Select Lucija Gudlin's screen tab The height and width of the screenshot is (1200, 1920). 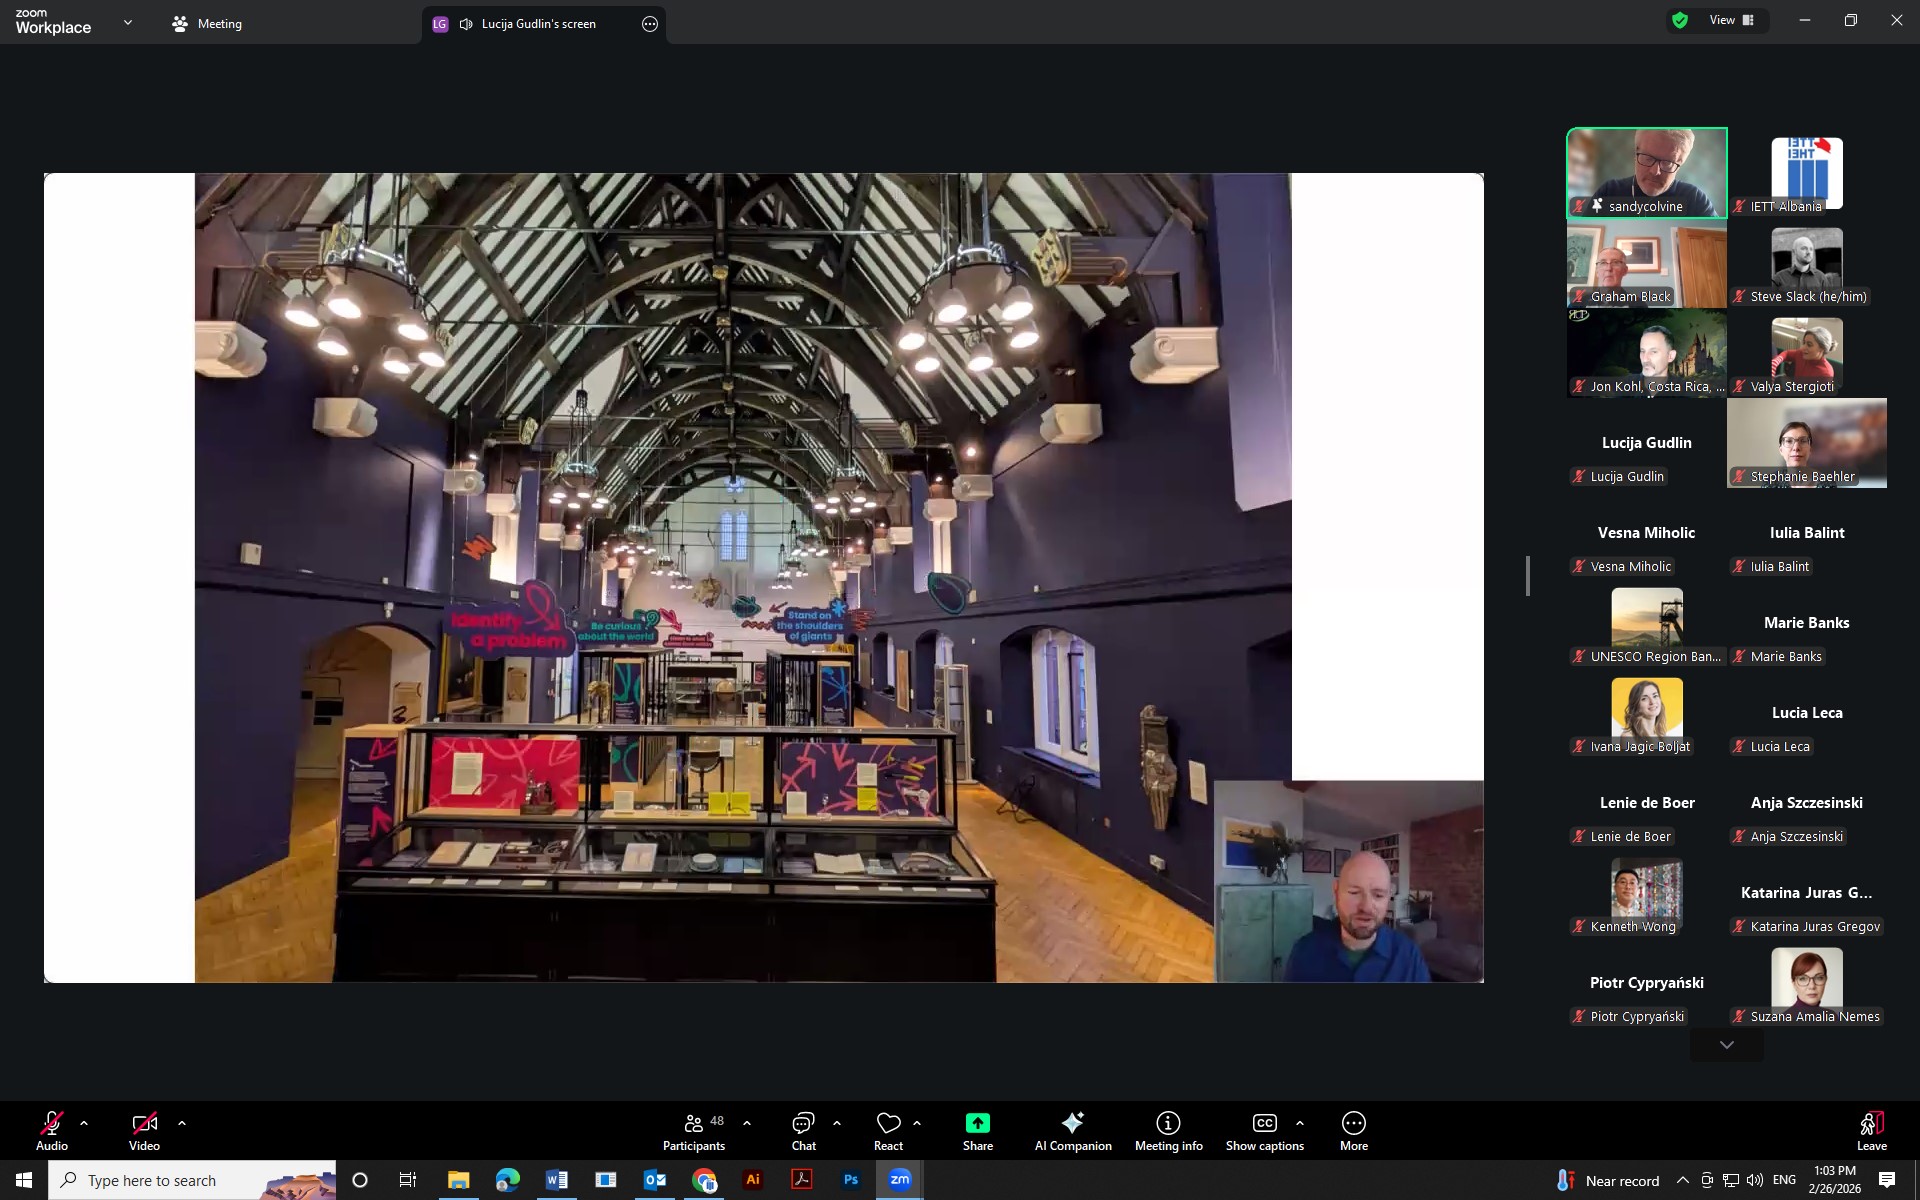(x=538, y=24)
